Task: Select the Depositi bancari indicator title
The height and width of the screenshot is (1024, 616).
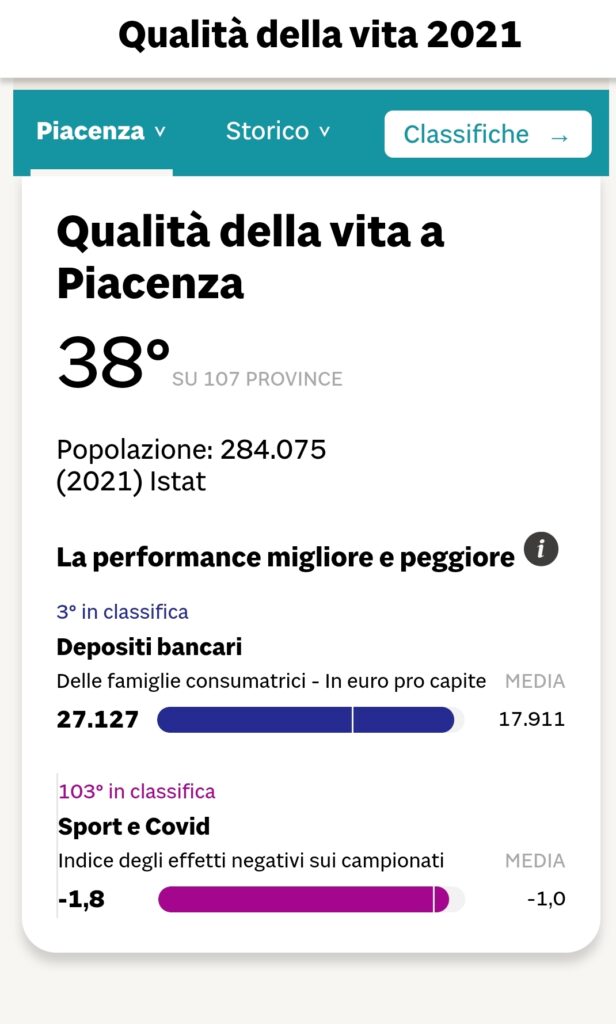Action: coord(149,647)
